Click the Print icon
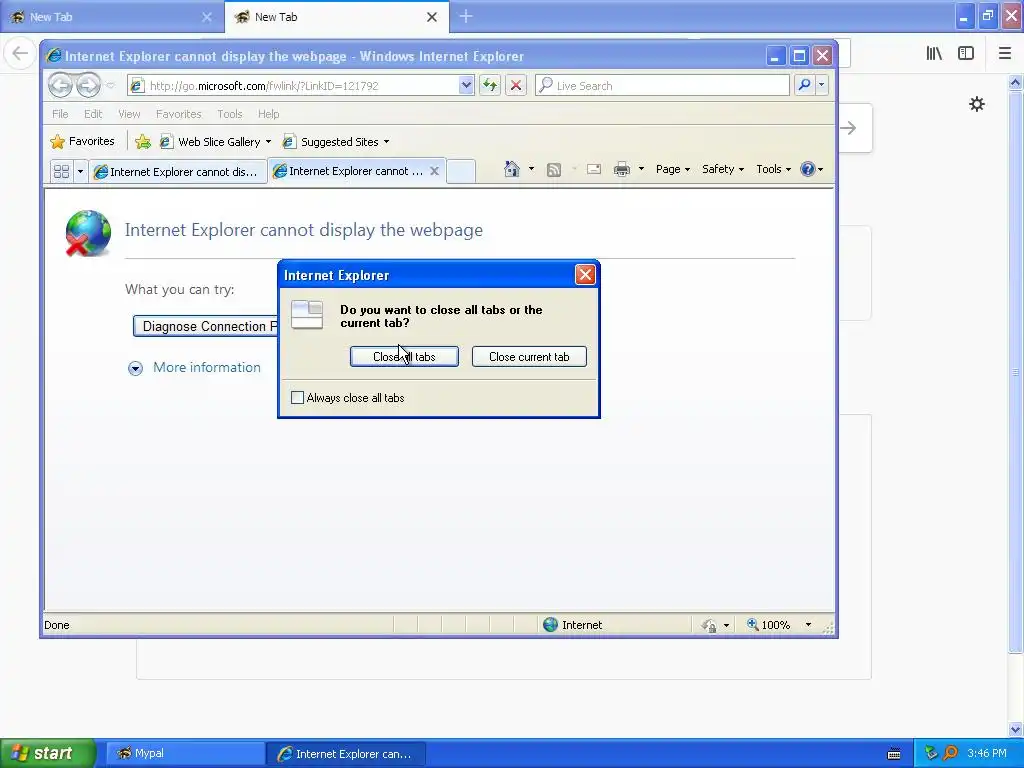Image resolution: width=1024 pixels, height=768 pixels. coord(622,170)
